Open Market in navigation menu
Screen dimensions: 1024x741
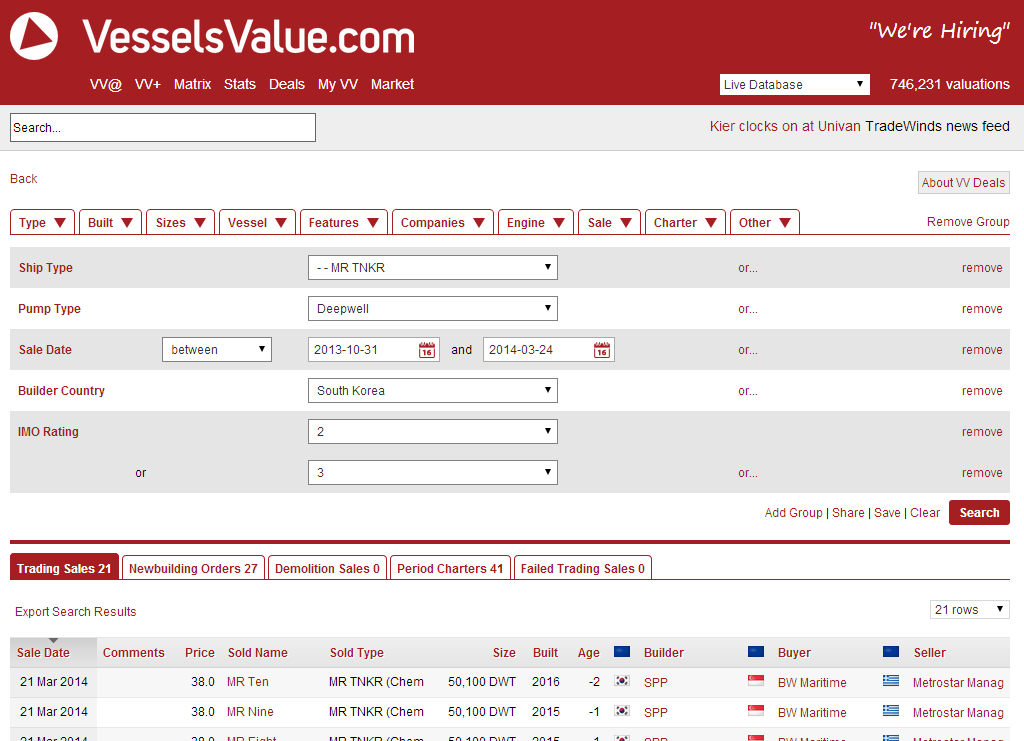pyautogui.click(x=392, y=84)
